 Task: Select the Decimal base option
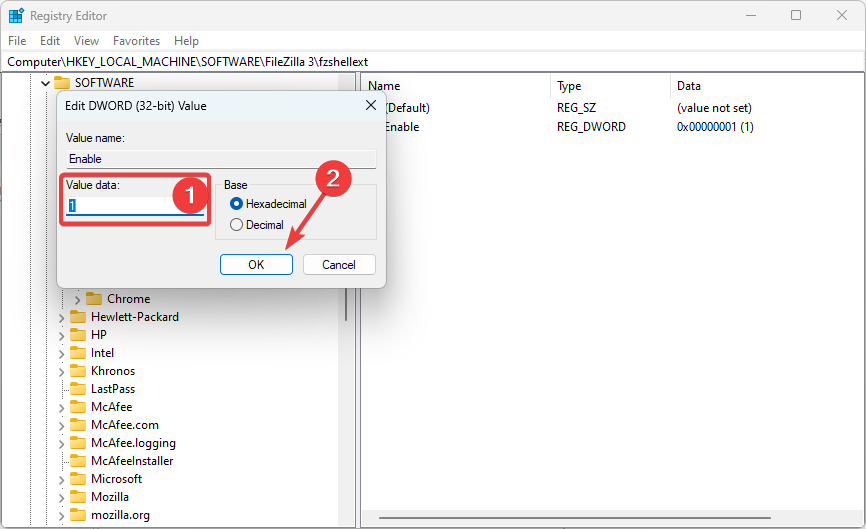click(x=236, y=225)
